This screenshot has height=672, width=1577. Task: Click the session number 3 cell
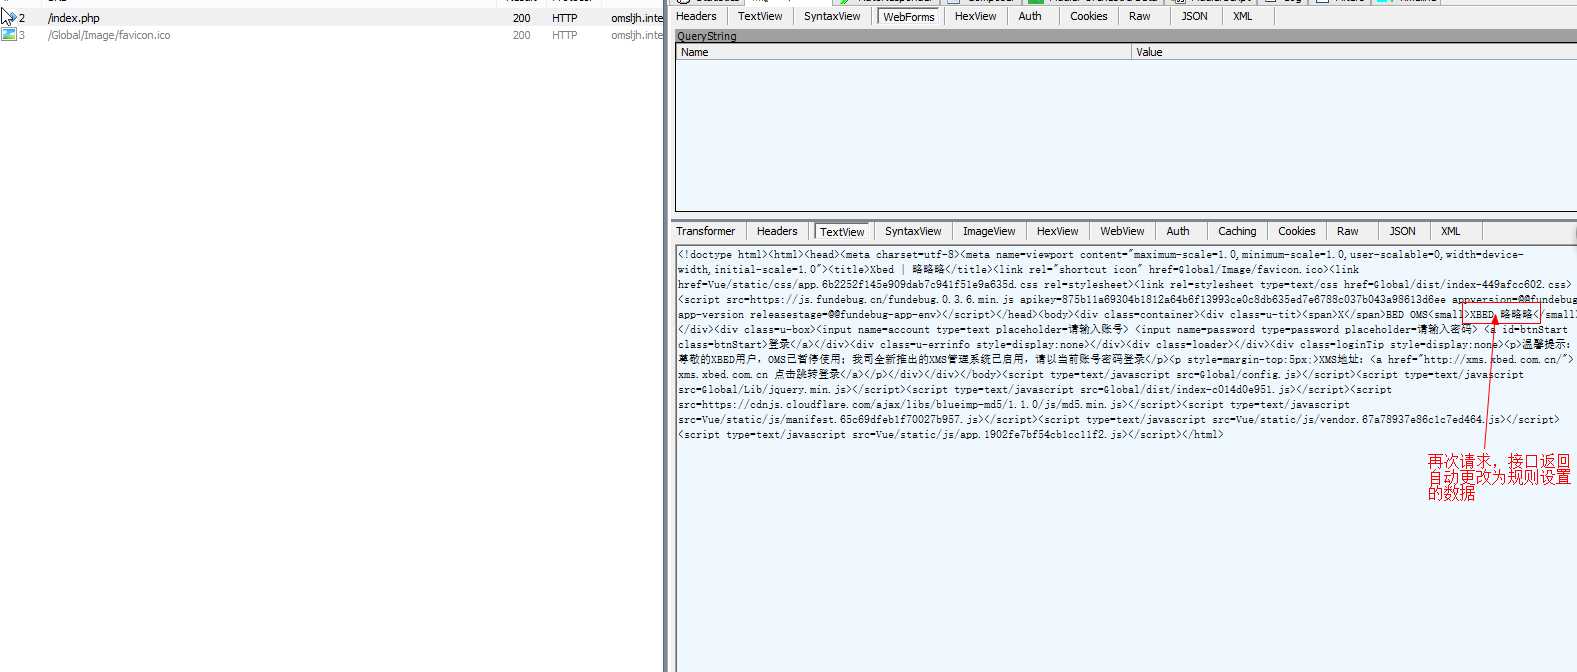coord(22,35)
